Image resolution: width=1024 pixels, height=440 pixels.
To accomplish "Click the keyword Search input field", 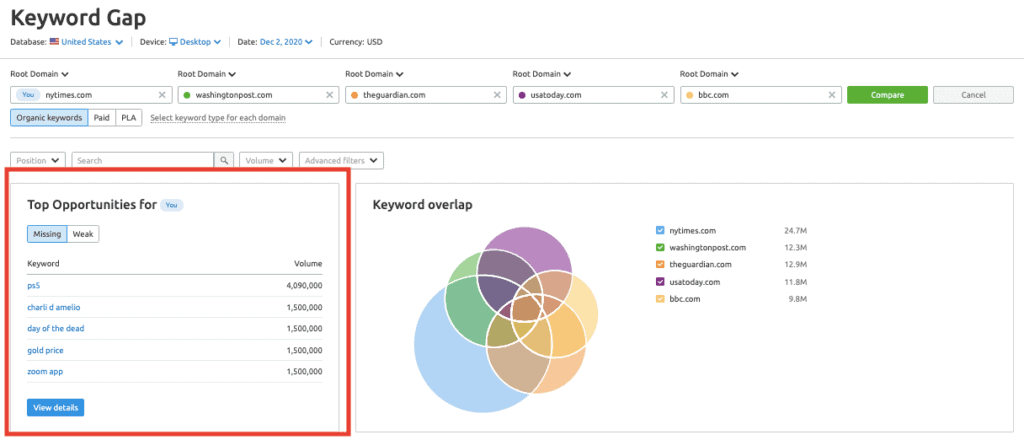I will 143,160.
